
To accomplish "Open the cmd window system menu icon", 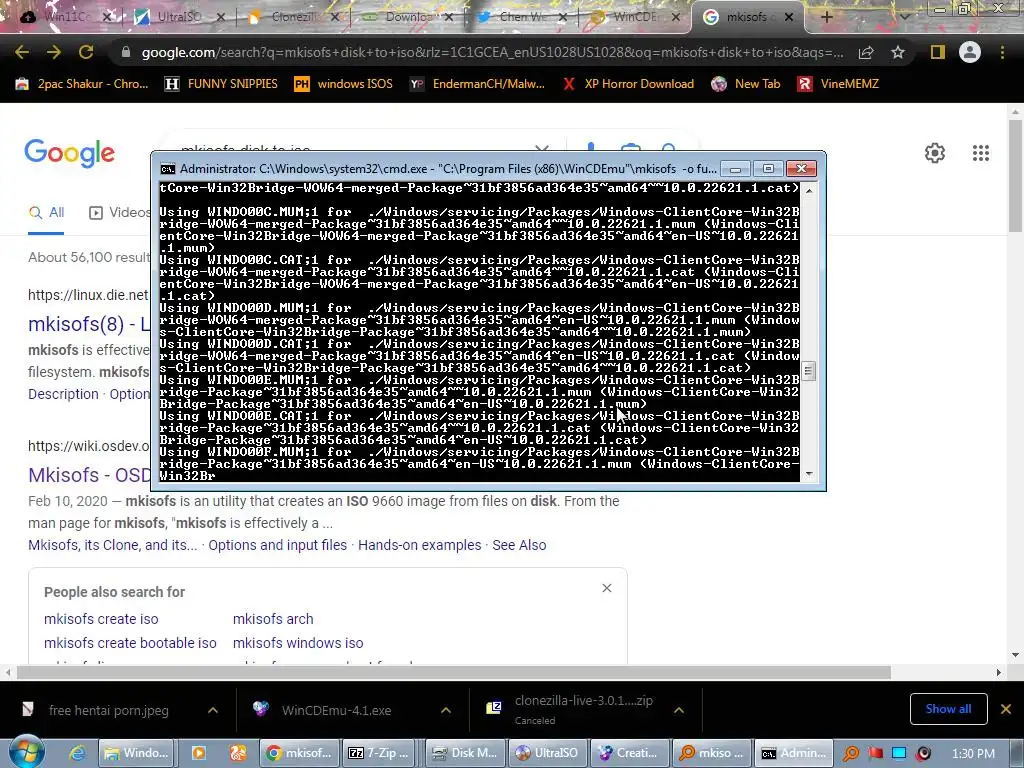I will [x=168, y=169].
